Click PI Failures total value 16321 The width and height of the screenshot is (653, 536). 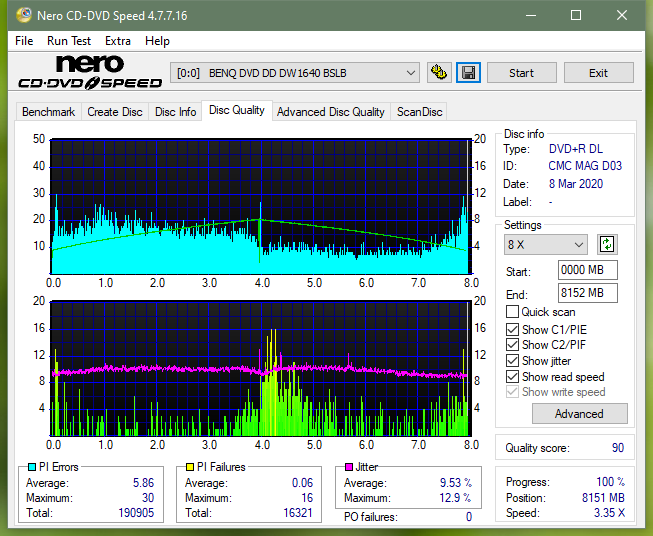(298, 513)
